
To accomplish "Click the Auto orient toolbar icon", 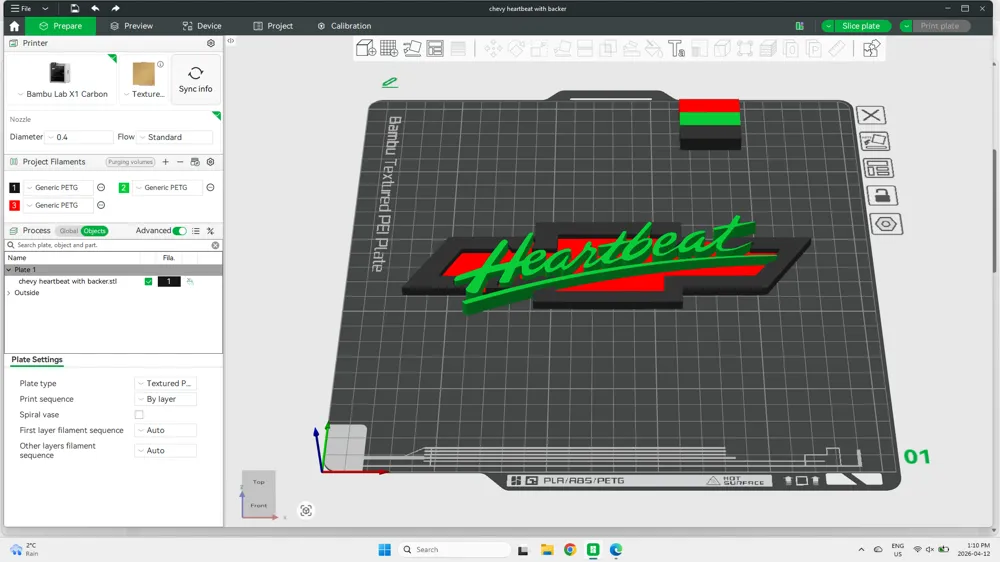I will 412,48.
